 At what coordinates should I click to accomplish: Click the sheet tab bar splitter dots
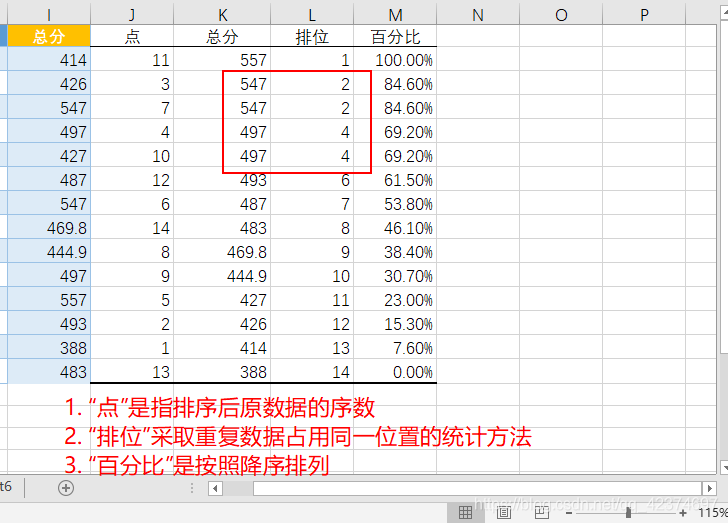pyautogui.click(x=192, y=488)
